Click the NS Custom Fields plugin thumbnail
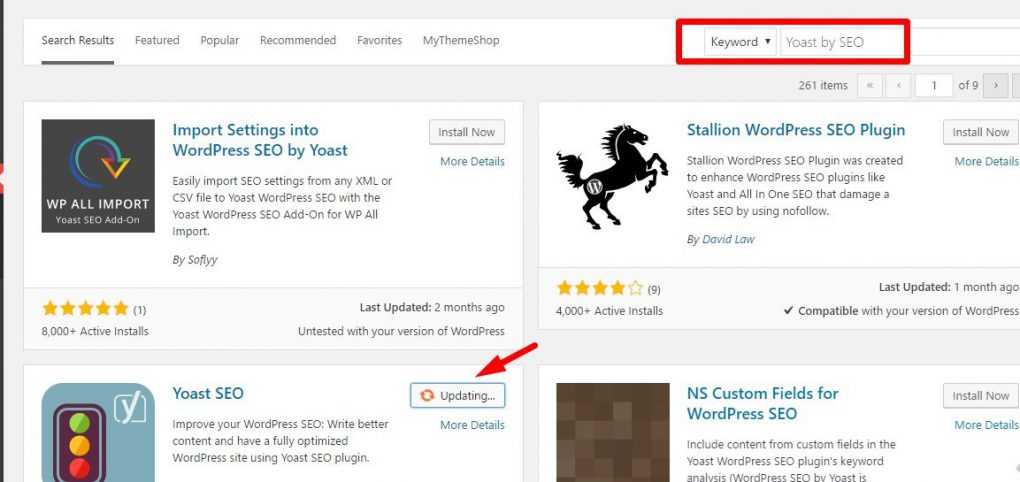Viewport: 1020px width, 482px height. (x=613, y=433)
